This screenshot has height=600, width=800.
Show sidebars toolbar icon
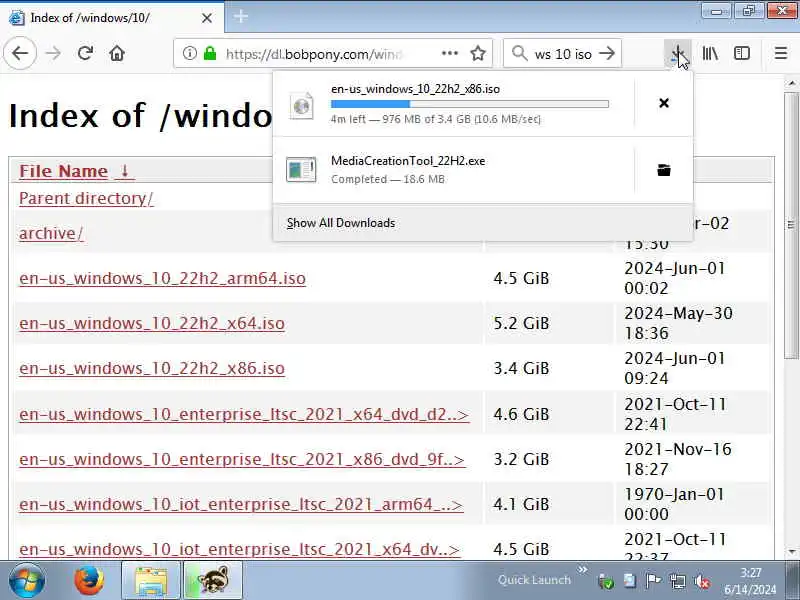[742, 53]
